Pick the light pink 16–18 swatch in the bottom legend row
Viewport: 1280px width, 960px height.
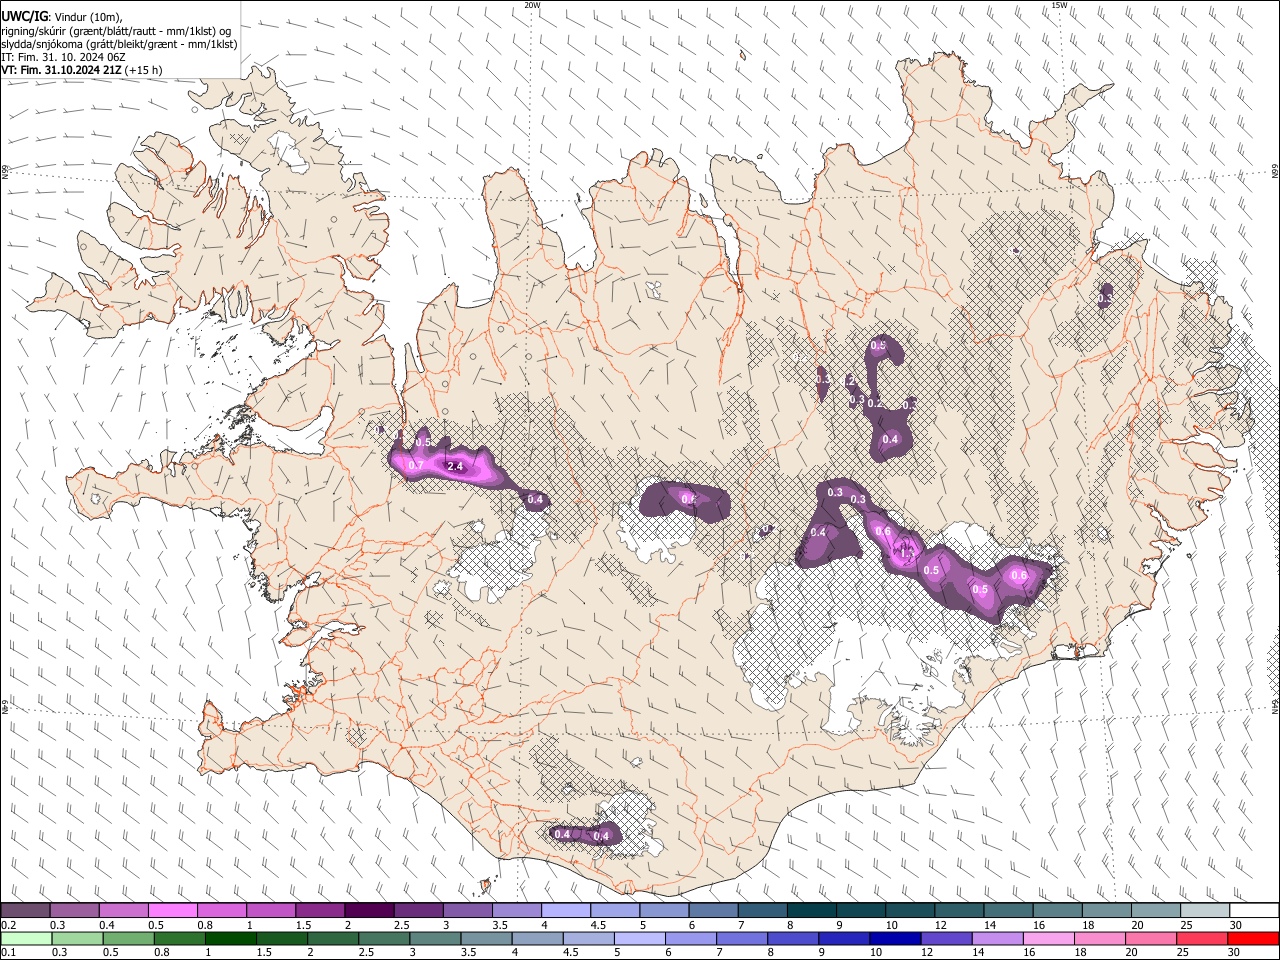[1047, 938]
